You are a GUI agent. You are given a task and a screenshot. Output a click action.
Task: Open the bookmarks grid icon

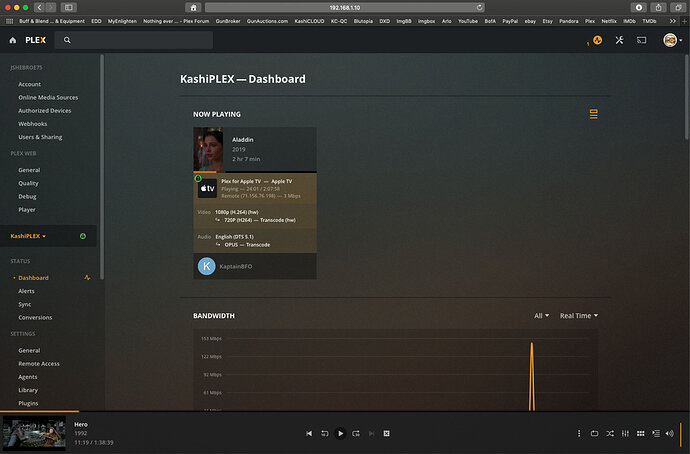coord(10,21)
